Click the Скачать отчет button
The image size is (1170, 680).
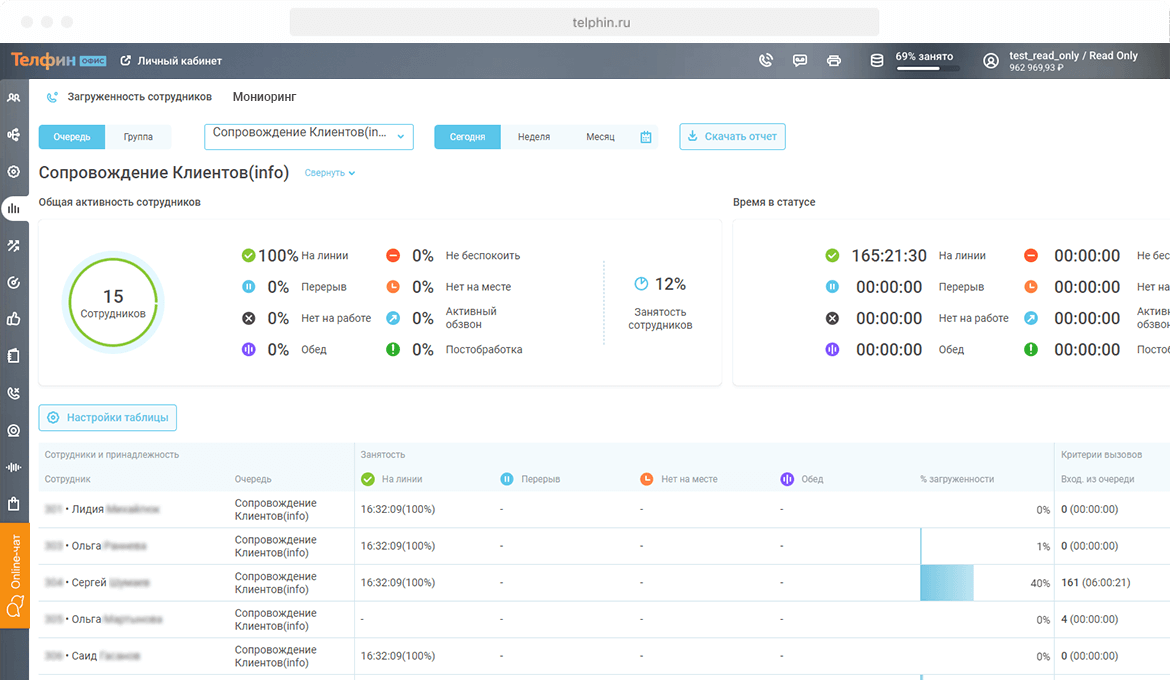click(732, 136)
